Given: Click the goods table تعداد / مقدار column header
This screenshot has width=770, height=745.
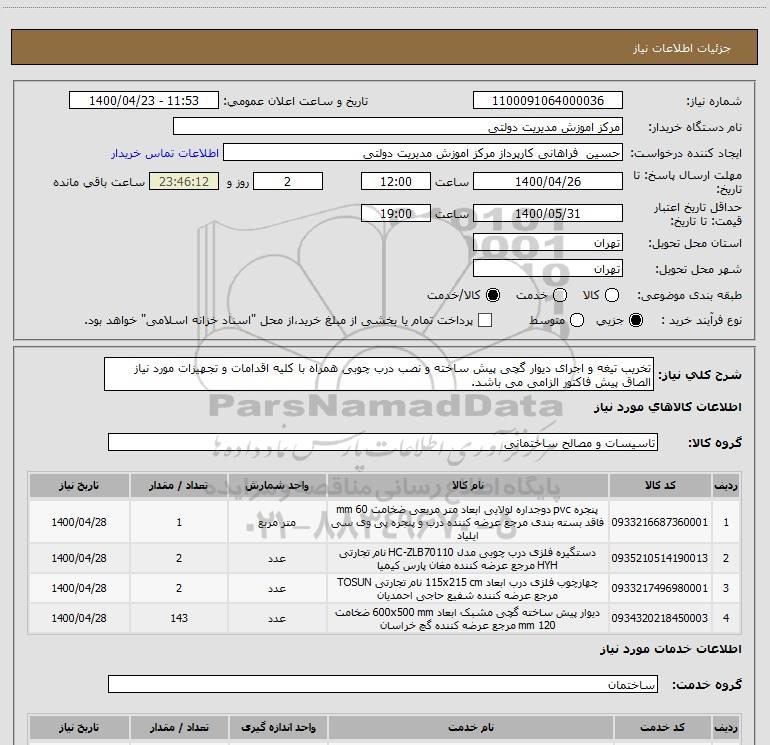Looking at the screenshot, I should point(179,485).
